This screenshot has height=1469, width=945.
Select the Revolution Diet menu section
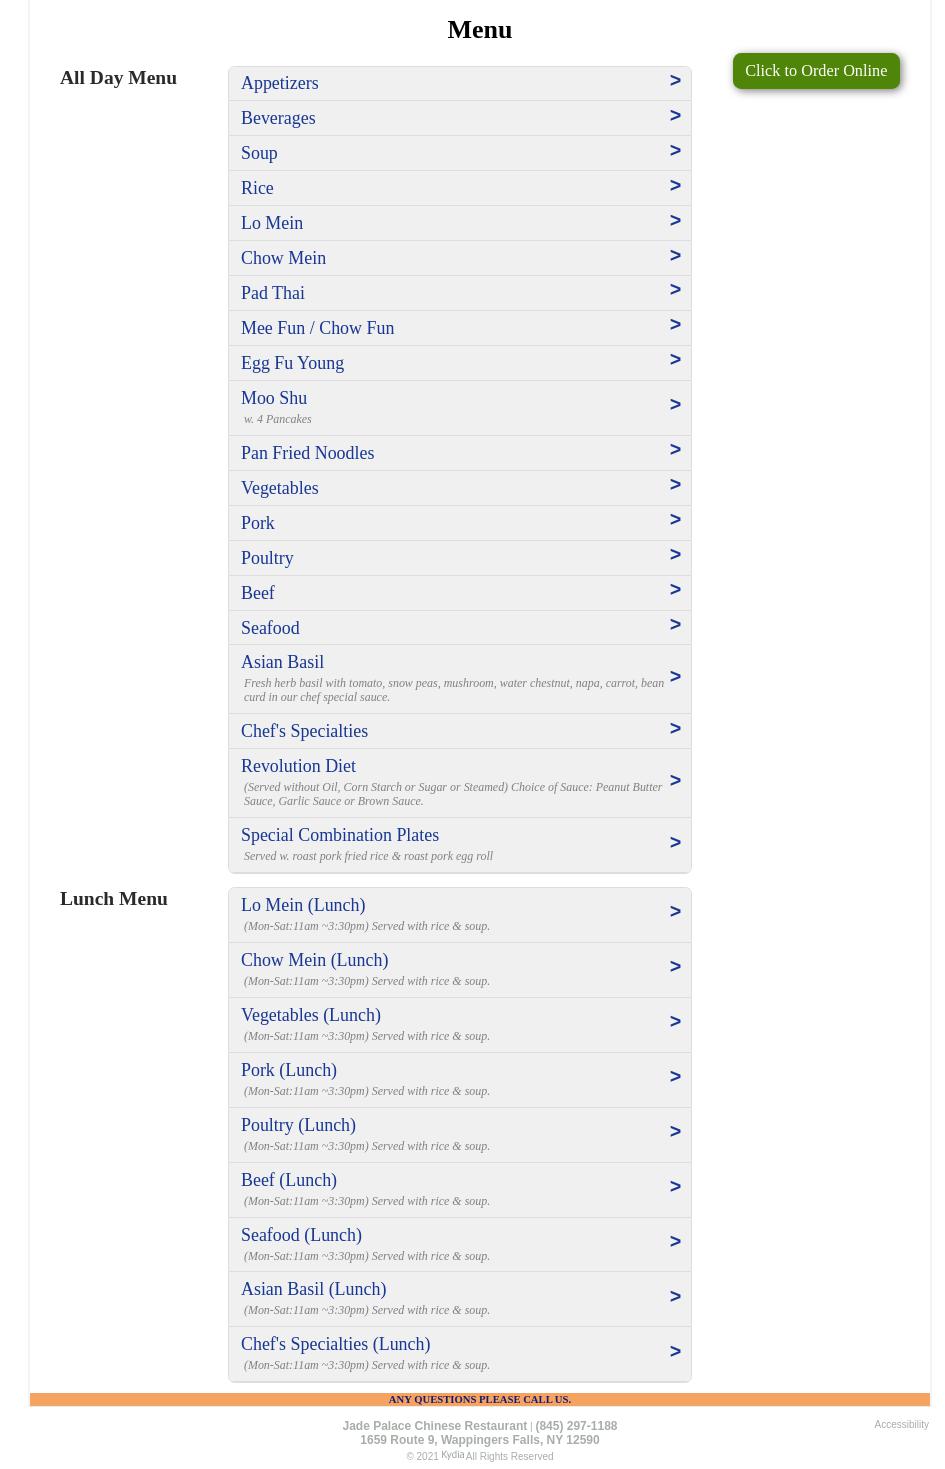pos(298,766)
